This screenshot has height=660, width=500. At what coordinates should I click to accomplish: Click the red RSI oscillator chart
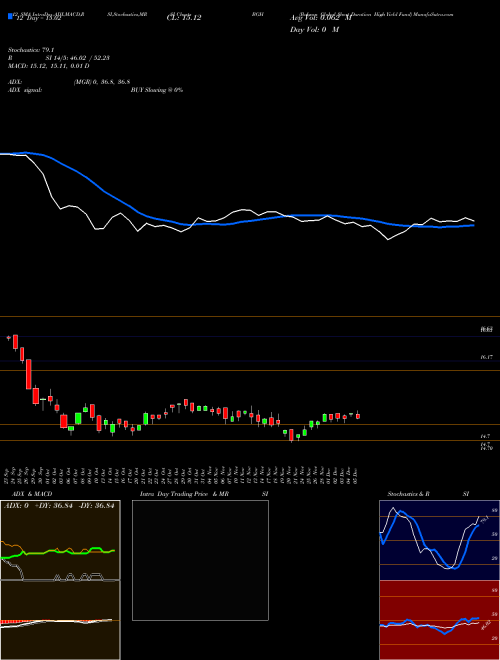(x=439, y=620)
